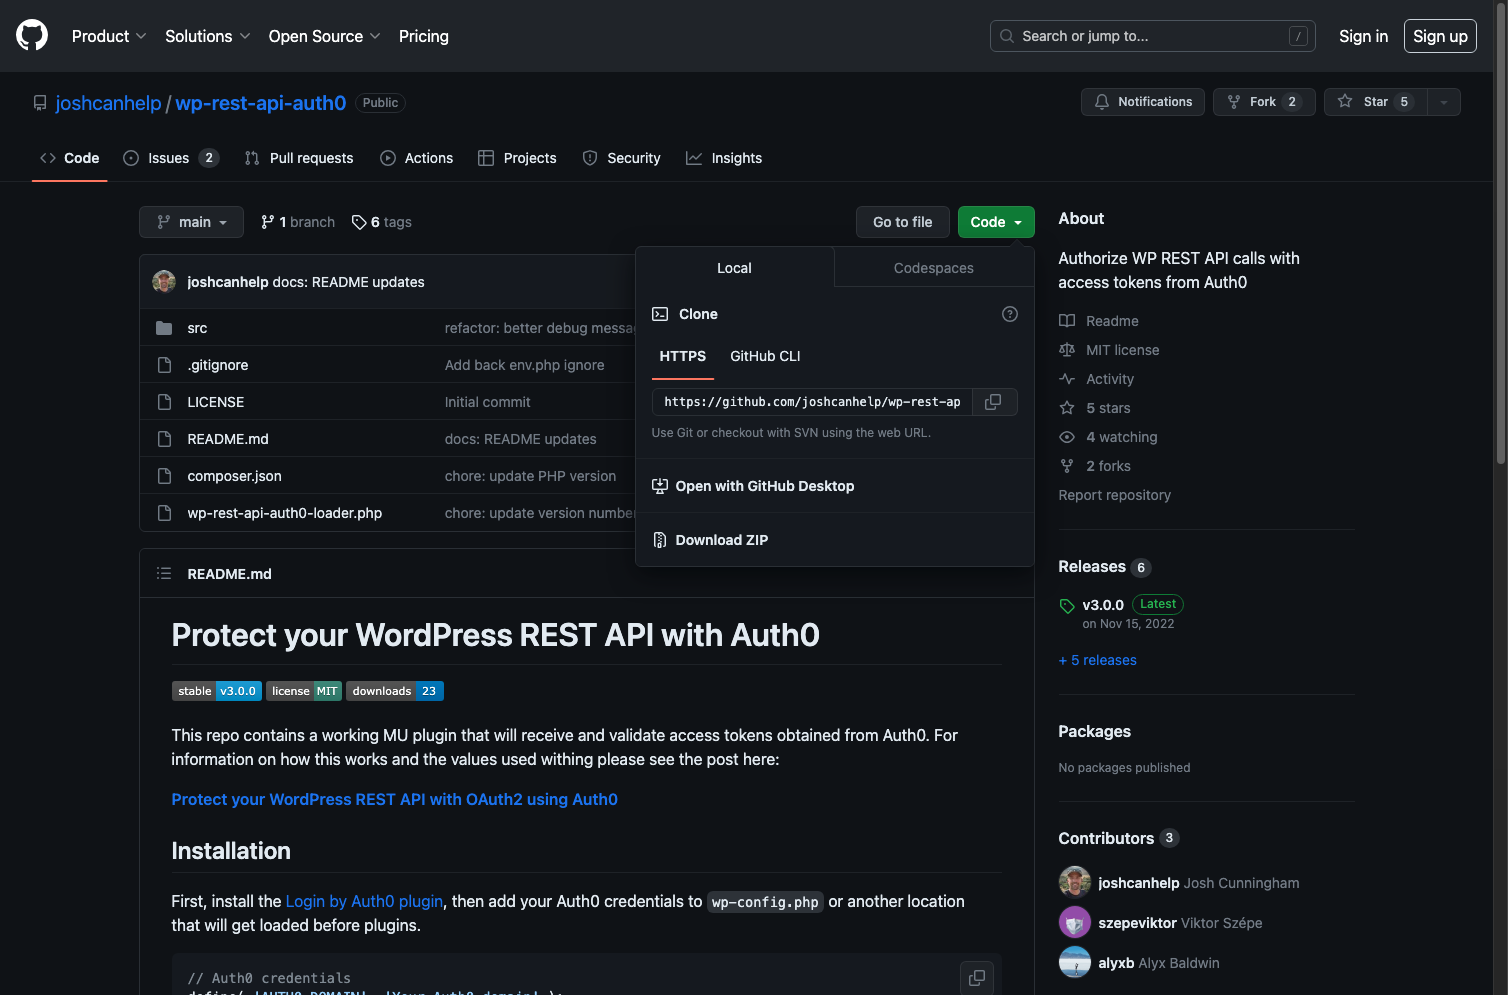Open the src folder
Image resolution: width=1508 pixels, height=995 pixels.
point(197,328)
